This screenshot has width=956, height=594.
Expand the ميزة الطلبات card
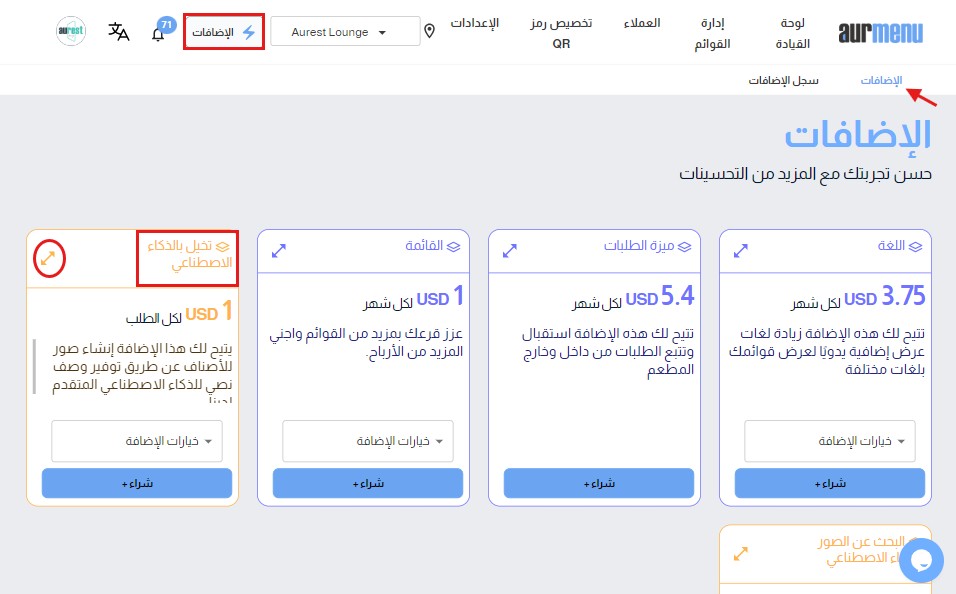coord(510,250)
